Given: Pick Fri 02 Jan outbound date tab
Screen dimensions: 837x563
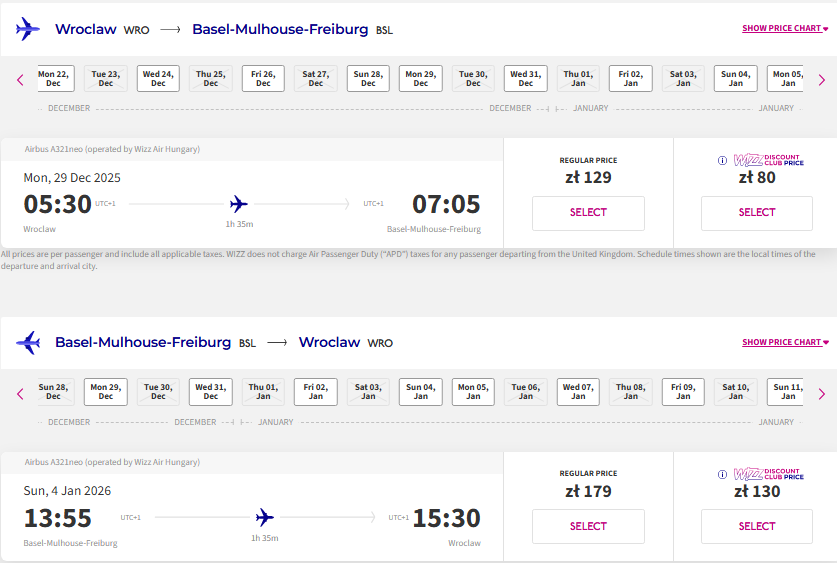Looking at the screenshot, I should pyautogui.click(x=630, y=78).
